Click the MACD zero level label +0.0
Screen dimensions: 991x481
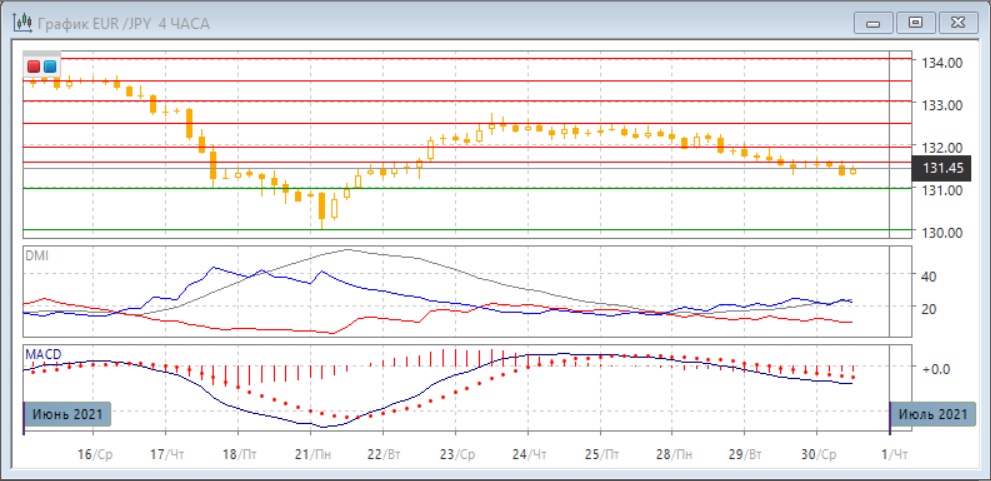coord(936,369)
